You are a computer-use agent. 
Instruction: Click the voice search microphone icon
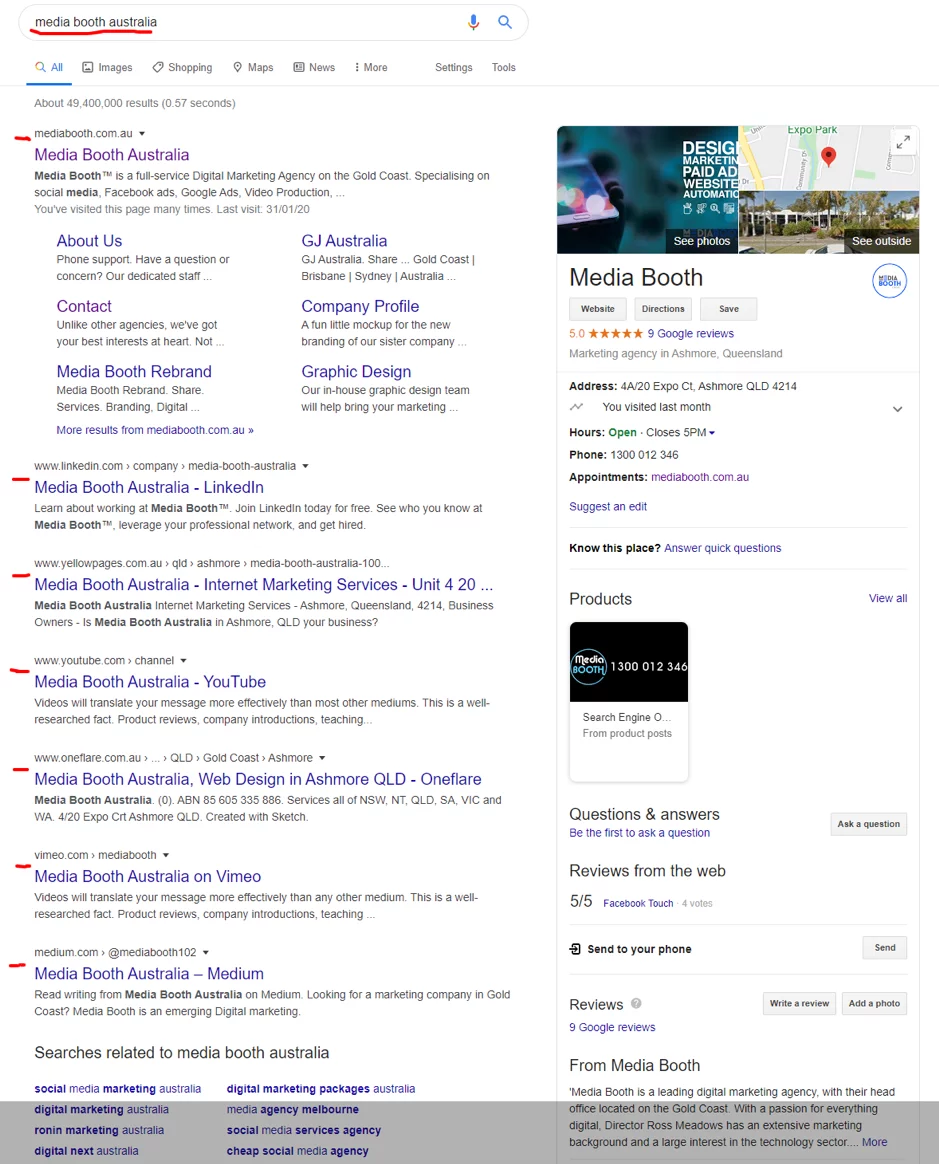click(473, 22)
